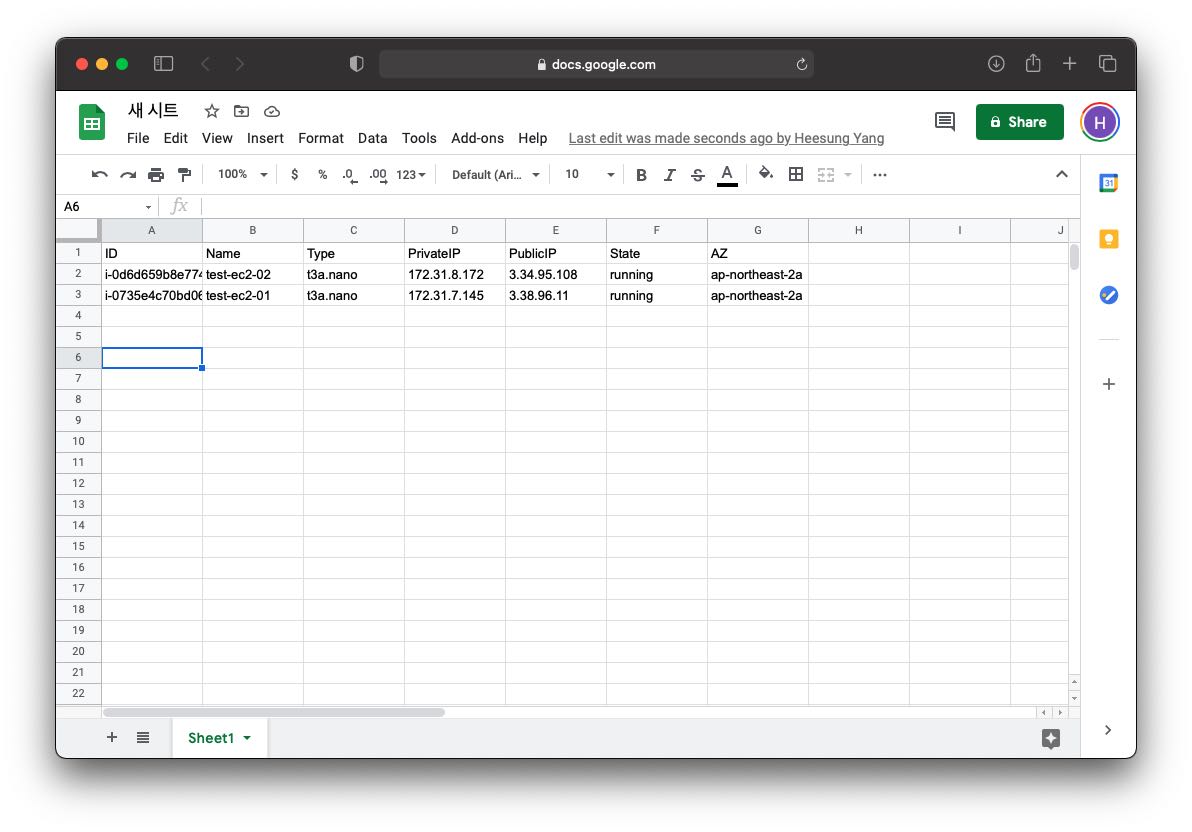Open the Sheet1 tab dropdown arrow
This screenshot has width=1192, height=832.
pos(247,738)
